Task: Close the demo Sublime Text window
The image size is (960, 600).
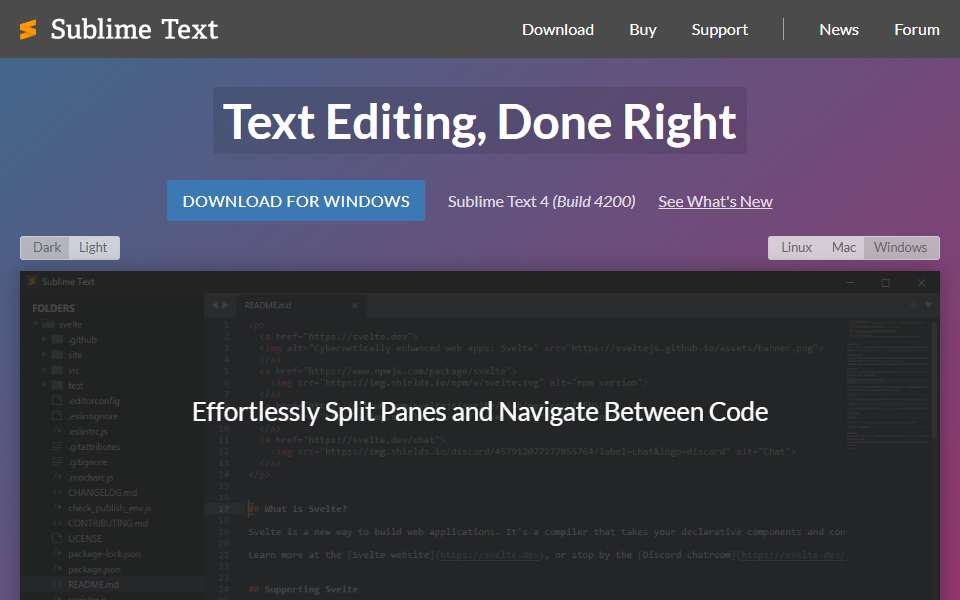Action: pyautogui.click(x=921, y=282)
